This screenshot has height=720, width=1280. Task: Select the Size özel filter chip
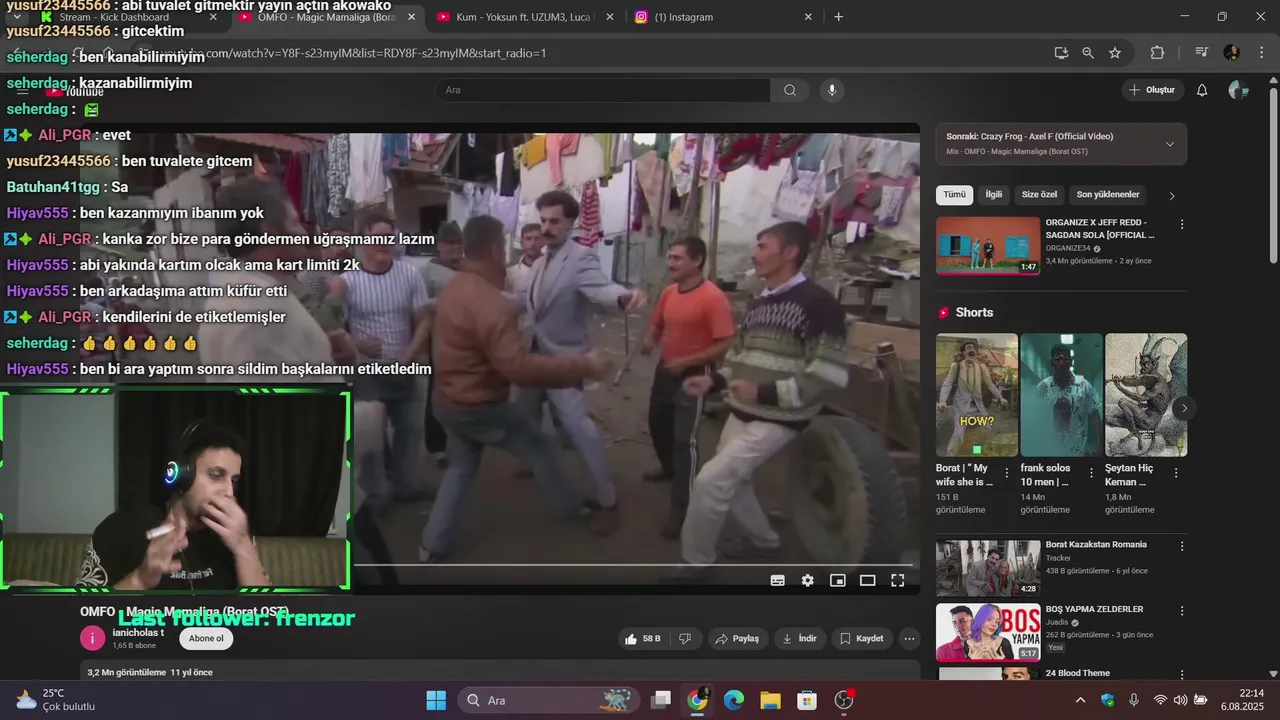[x=1039, y=195]
